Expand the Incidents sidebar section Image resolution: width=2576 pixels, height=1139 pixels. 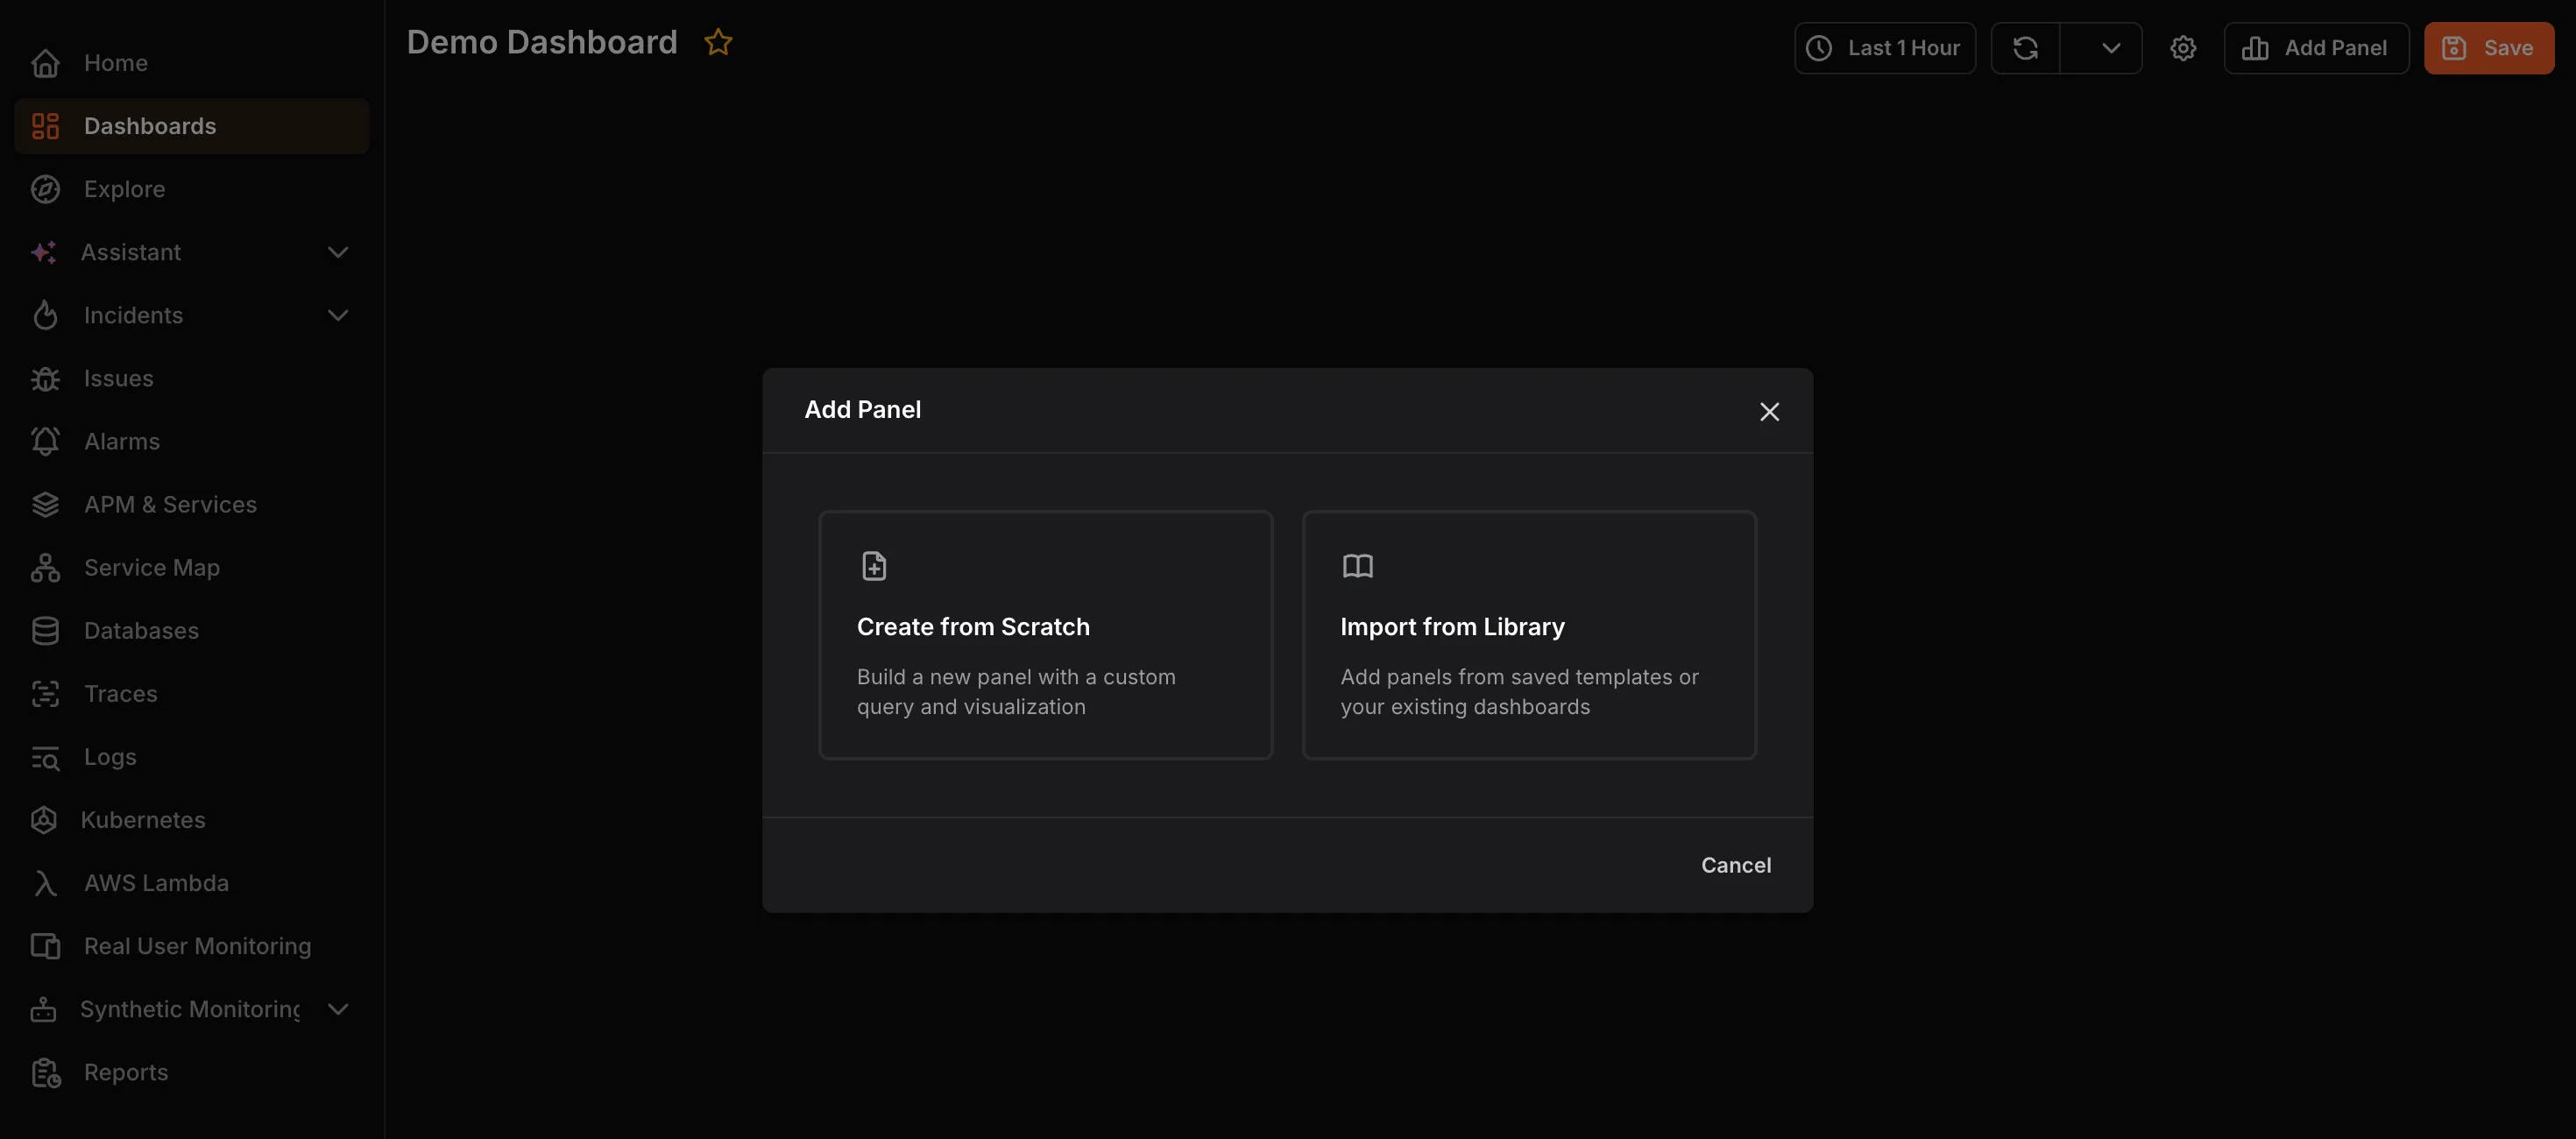point(337,315)
